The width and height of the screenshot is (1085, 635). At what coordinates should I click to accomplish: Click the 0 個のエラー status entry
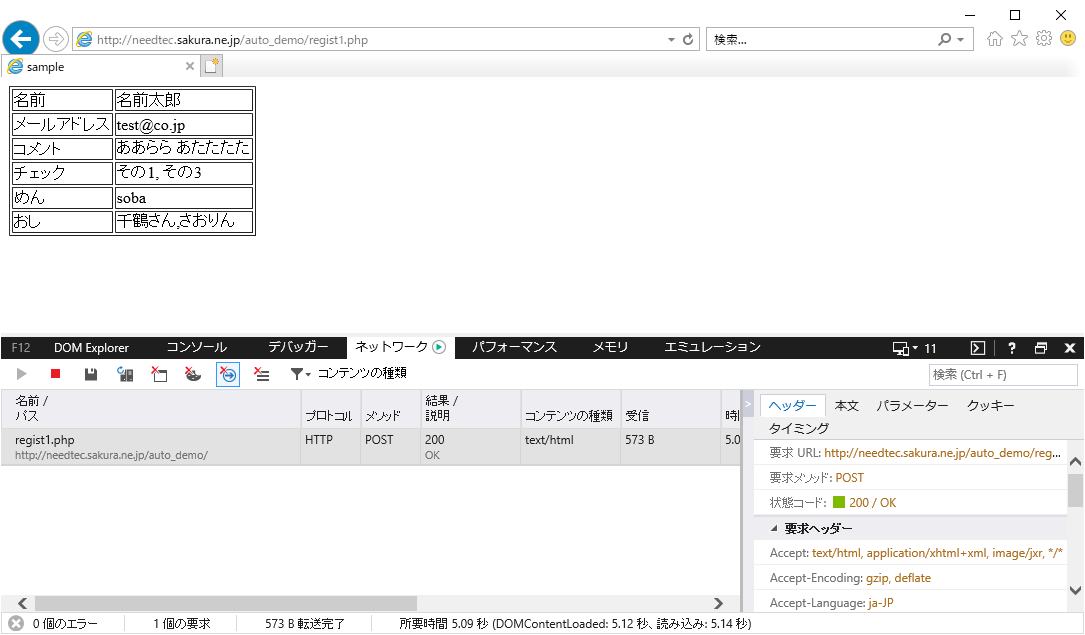click(x=55, y=624)
